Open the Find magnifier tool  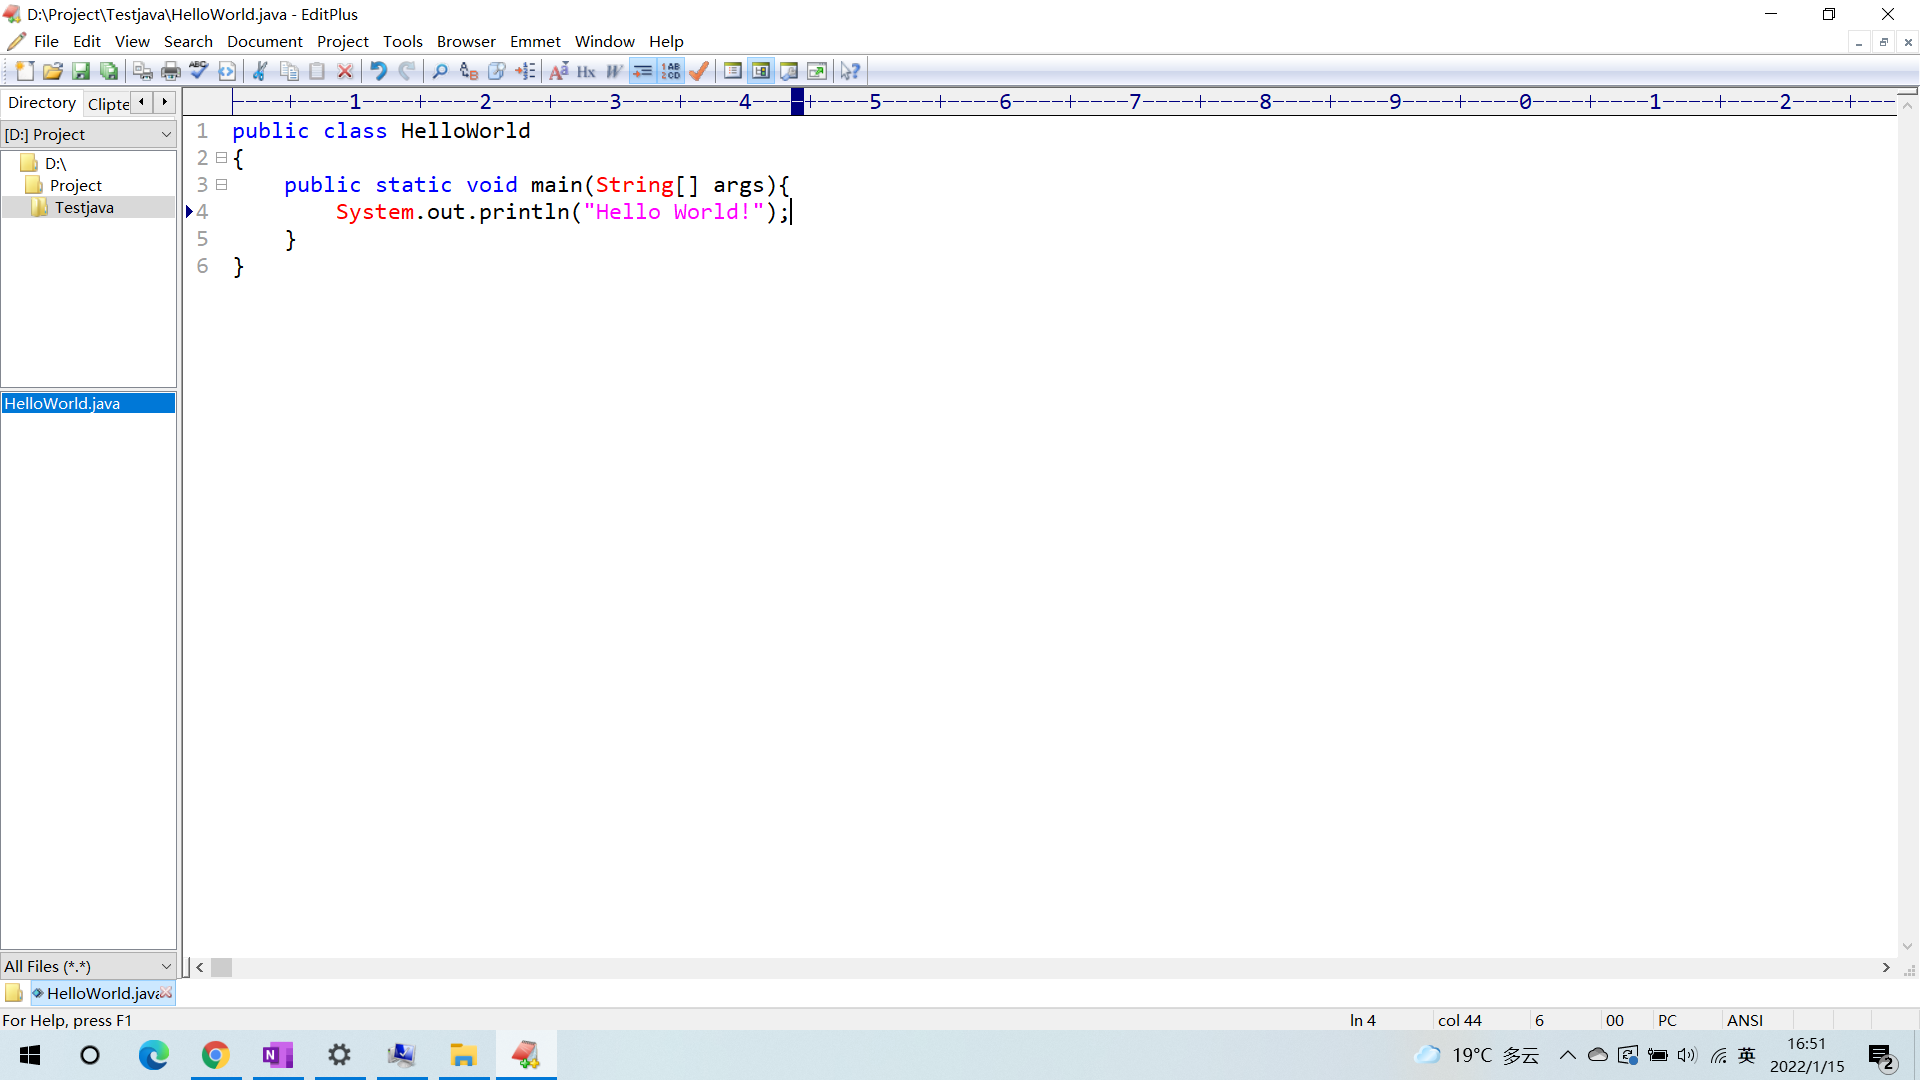pyautogui.click(x=440, y=71)
